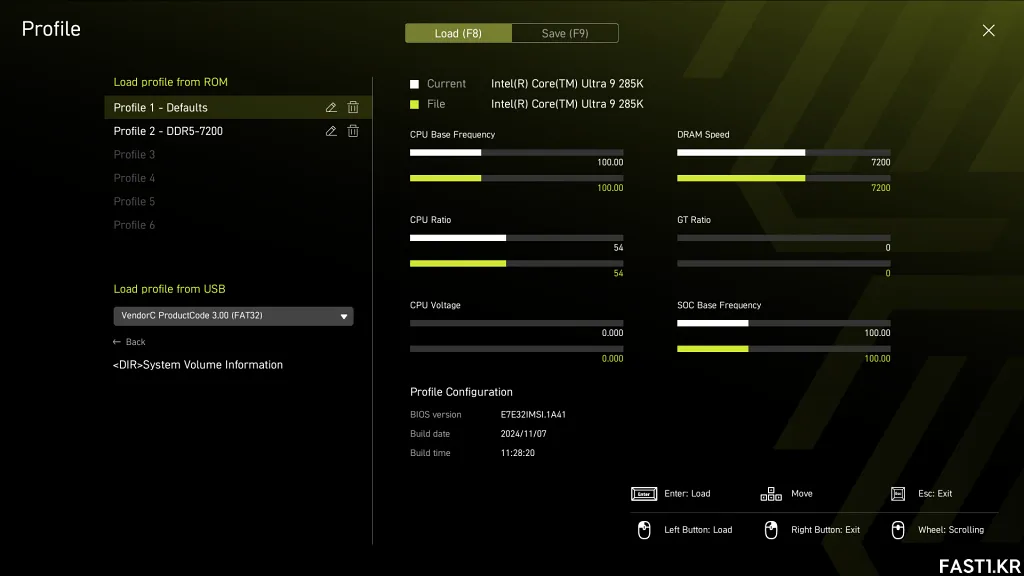Open the System Volume Information directory

coord(198,365)
